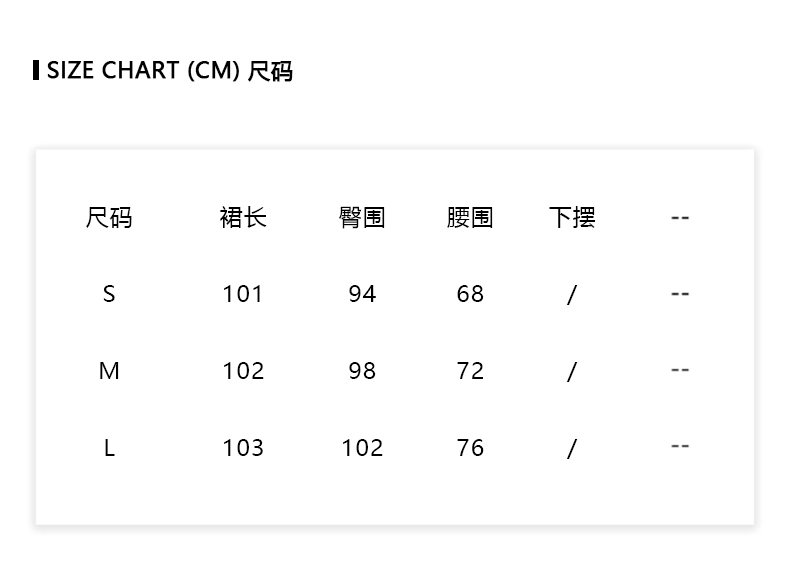Click the waist value 68
Image resolution: width=790 pixels, height=575 pixels.
tap(470, 294)
